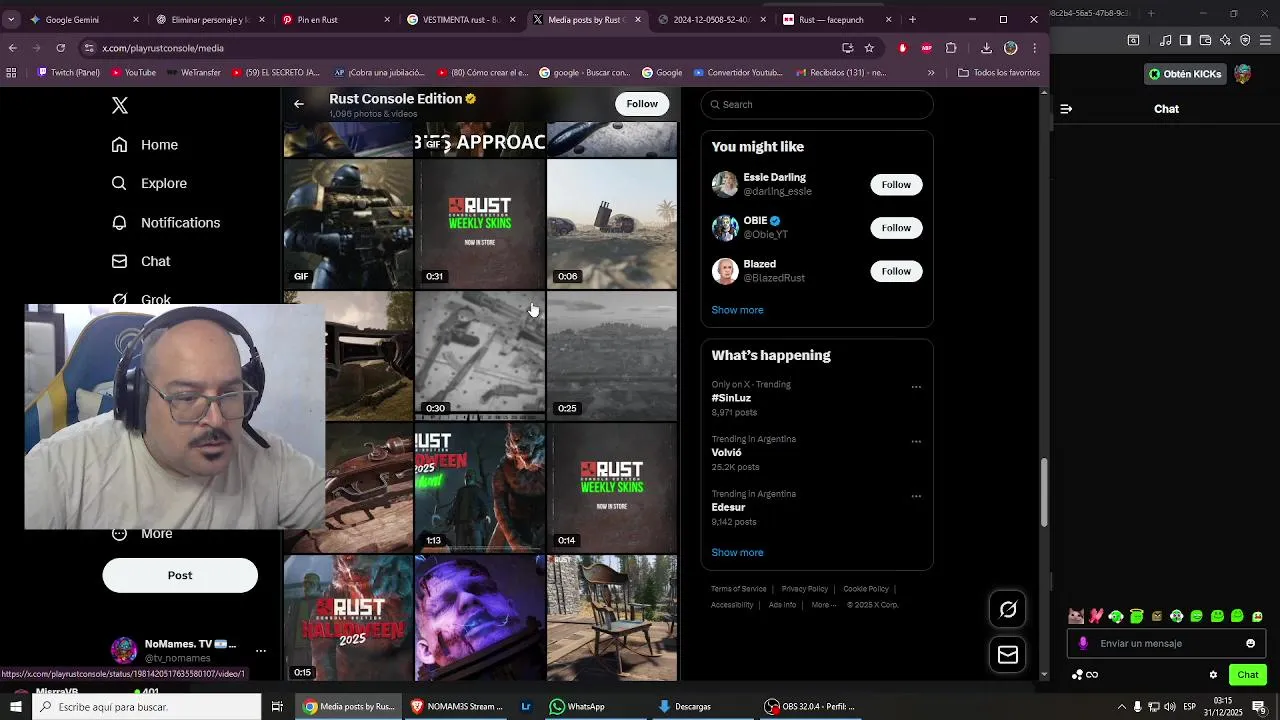Open the Grok floating button
The height and width of the screenshot is (720, 1280).
[x=1008, y=609]
